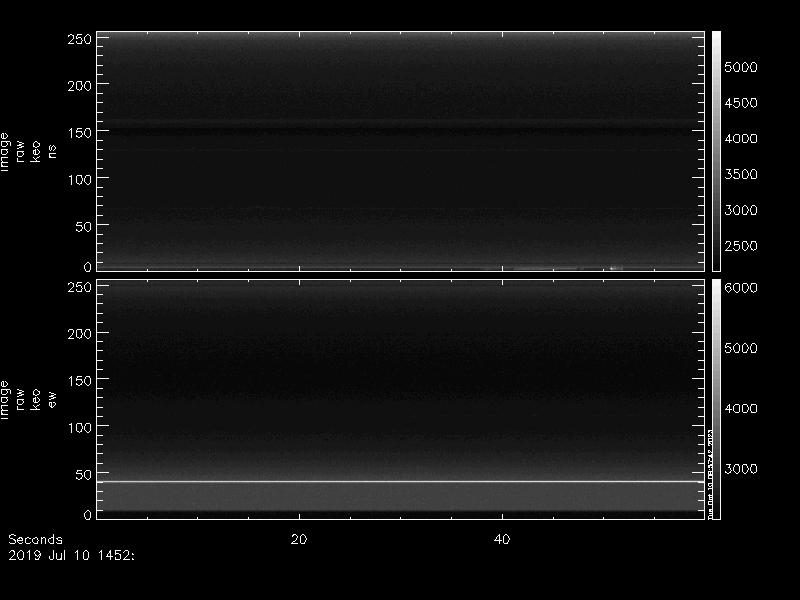Click the 50 tick of the ew keogram
This screenshot has height=600, width=800.
tap(83, 474)
